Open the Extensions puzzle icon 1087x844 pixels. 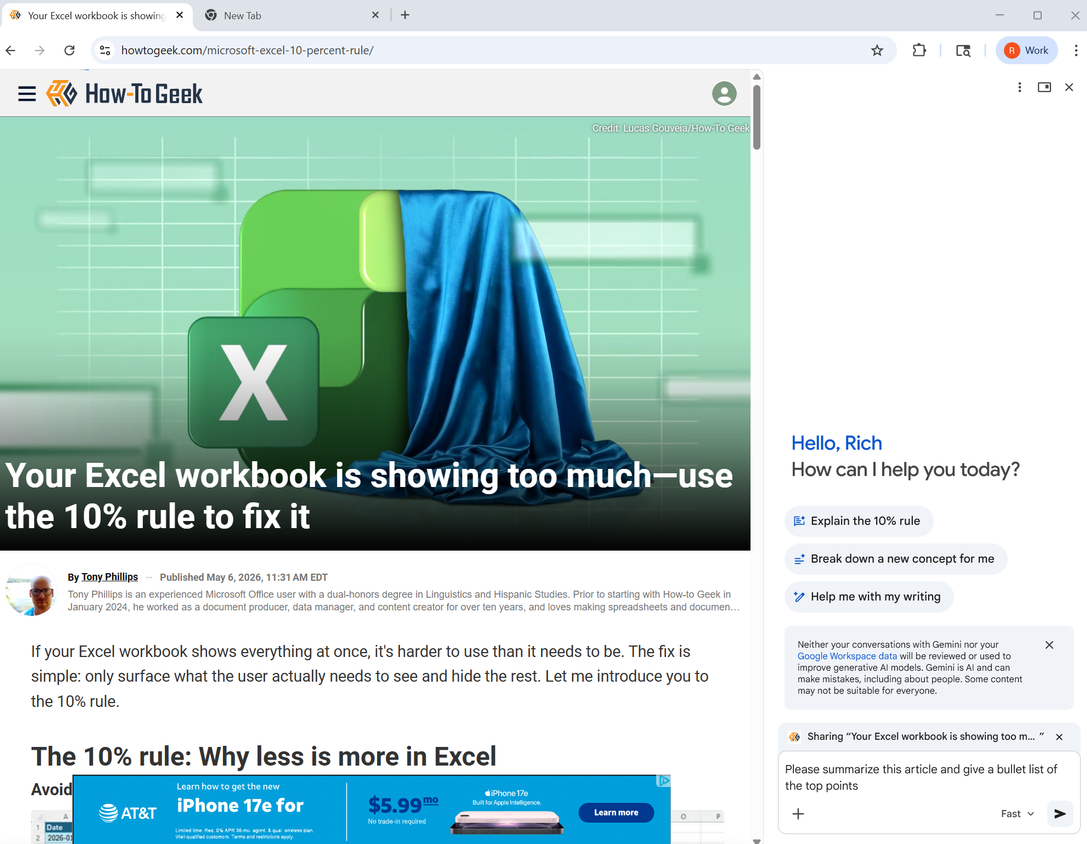[919, 50]
